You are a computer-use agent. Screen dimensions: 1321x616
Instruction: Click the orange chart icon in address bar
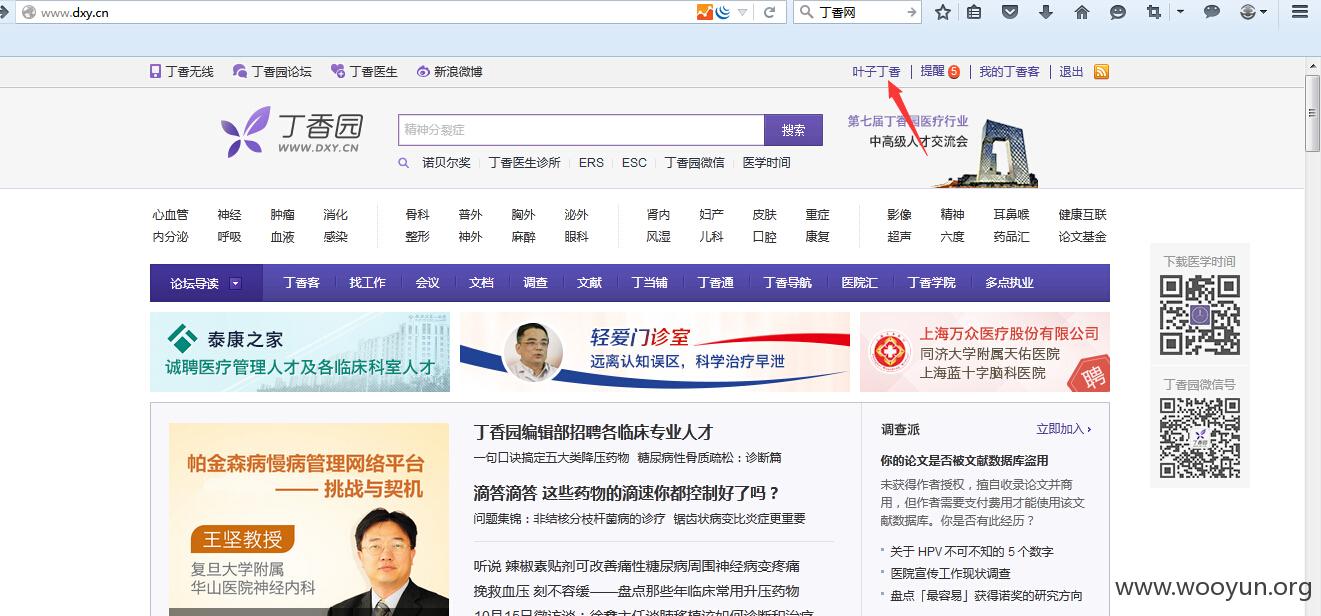click(x=705, y=12)
